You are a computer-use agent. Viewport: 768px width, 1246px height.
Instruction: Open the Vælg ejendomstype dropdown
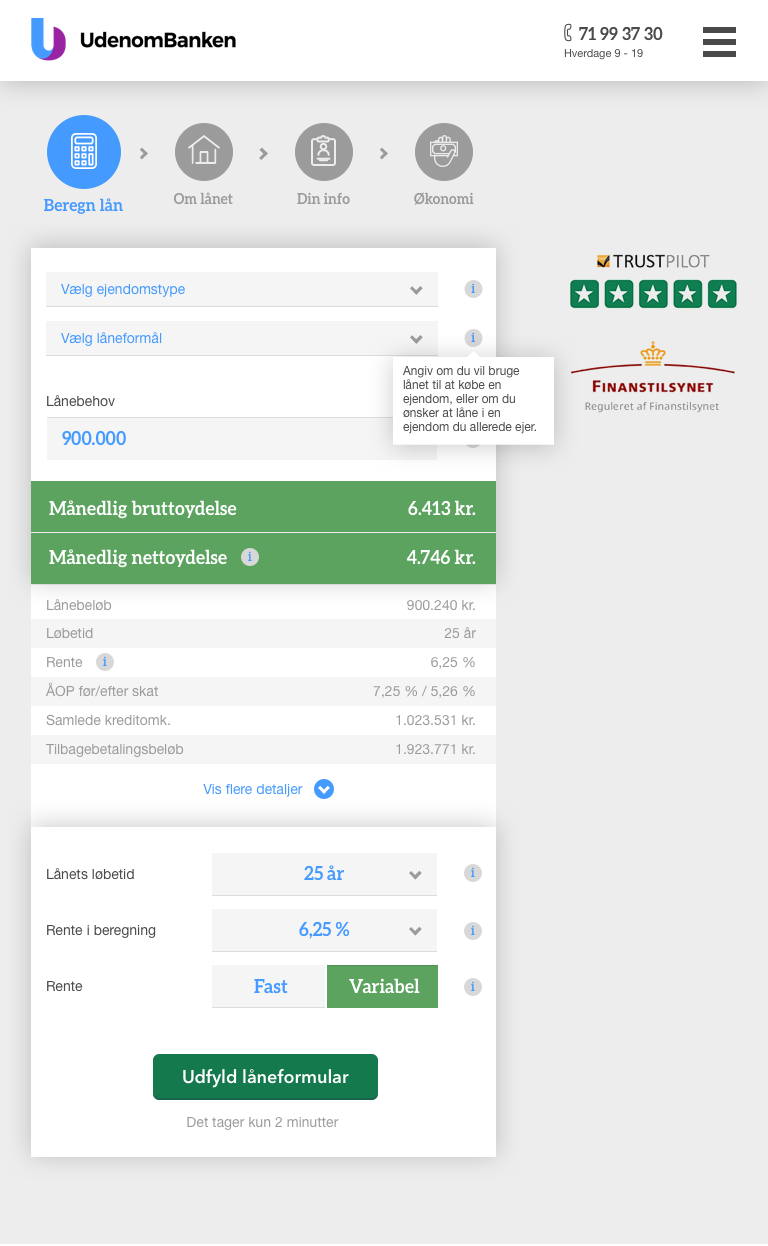coord(242,289)
